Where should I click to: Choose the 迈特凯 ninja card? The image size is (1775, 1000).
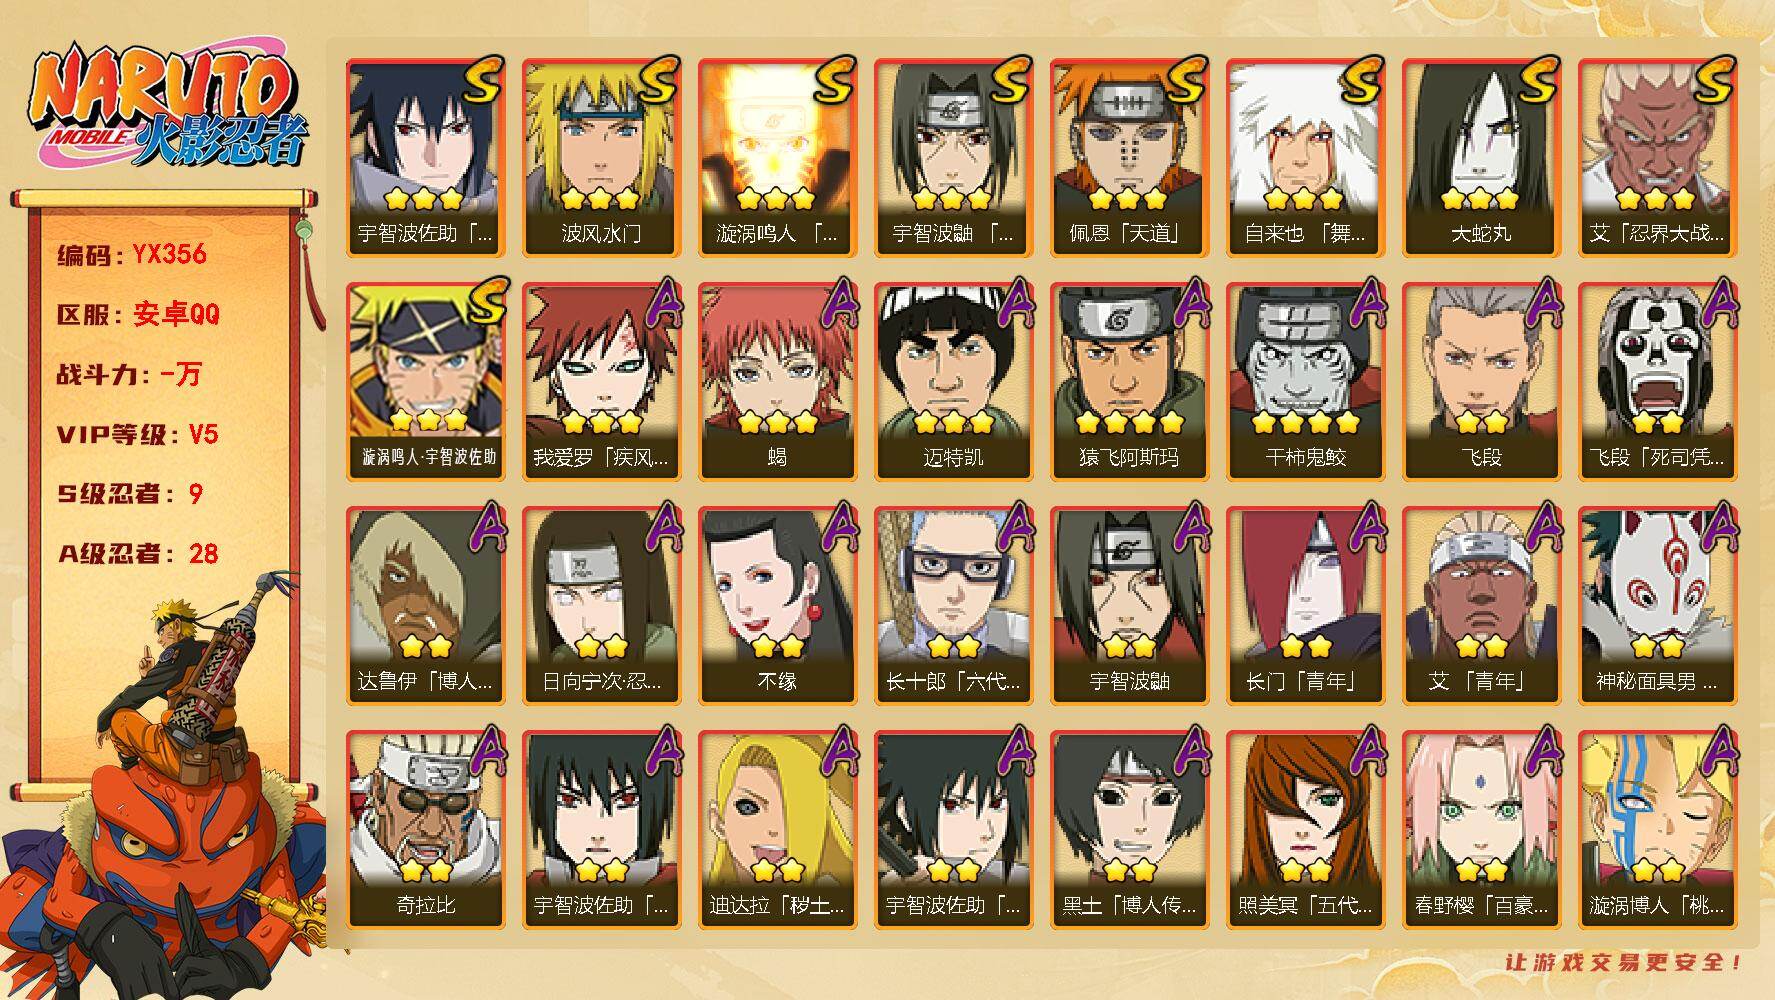(954, 382)
